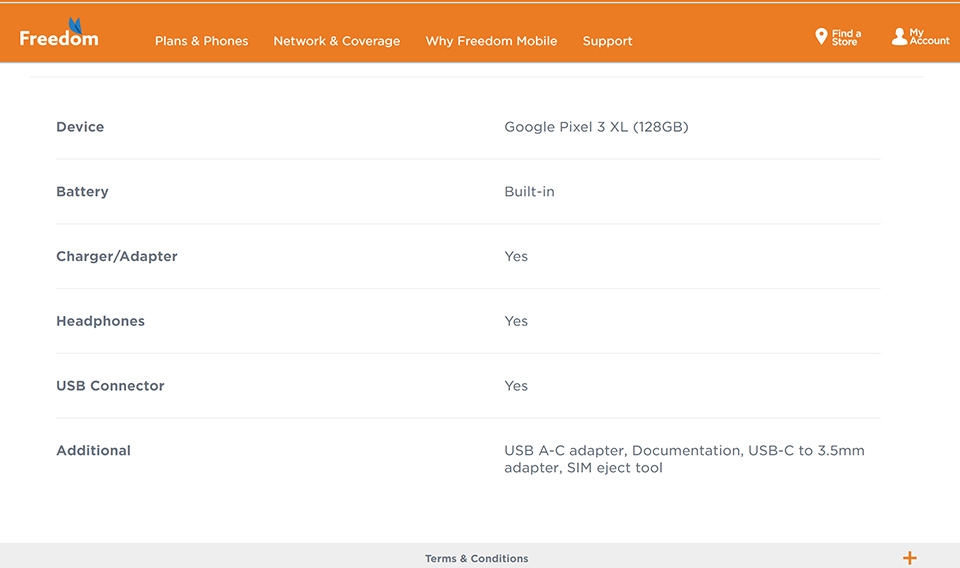
Task: Expand Terms & Conditions with the plus icon
Action: (x=909, y=558)
